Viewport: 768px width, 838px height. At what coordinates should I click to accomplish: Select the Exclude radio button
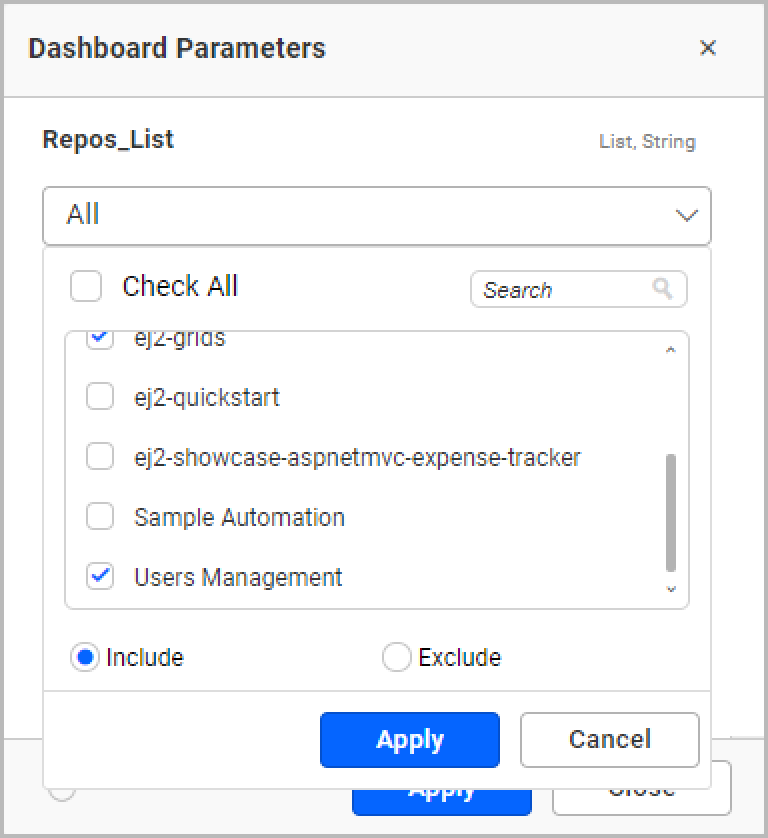(x=397, y=657)
